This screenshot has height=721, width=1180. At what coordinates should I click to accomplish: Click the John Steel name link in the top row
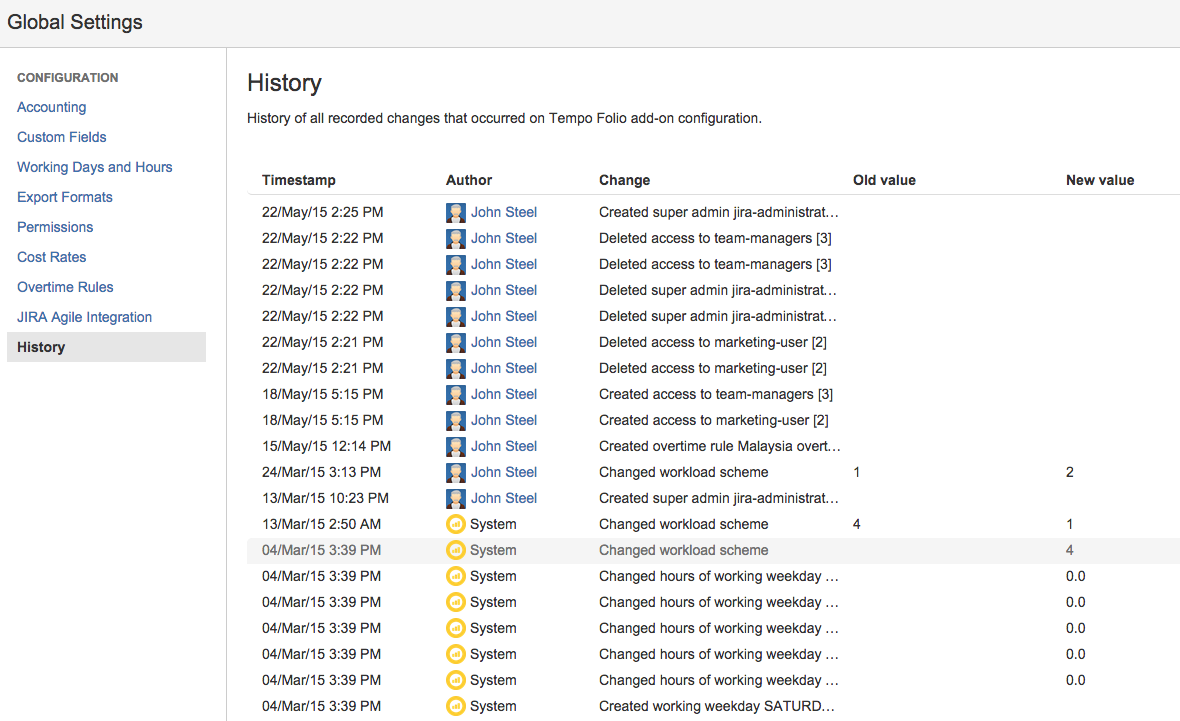pos(504,212)
